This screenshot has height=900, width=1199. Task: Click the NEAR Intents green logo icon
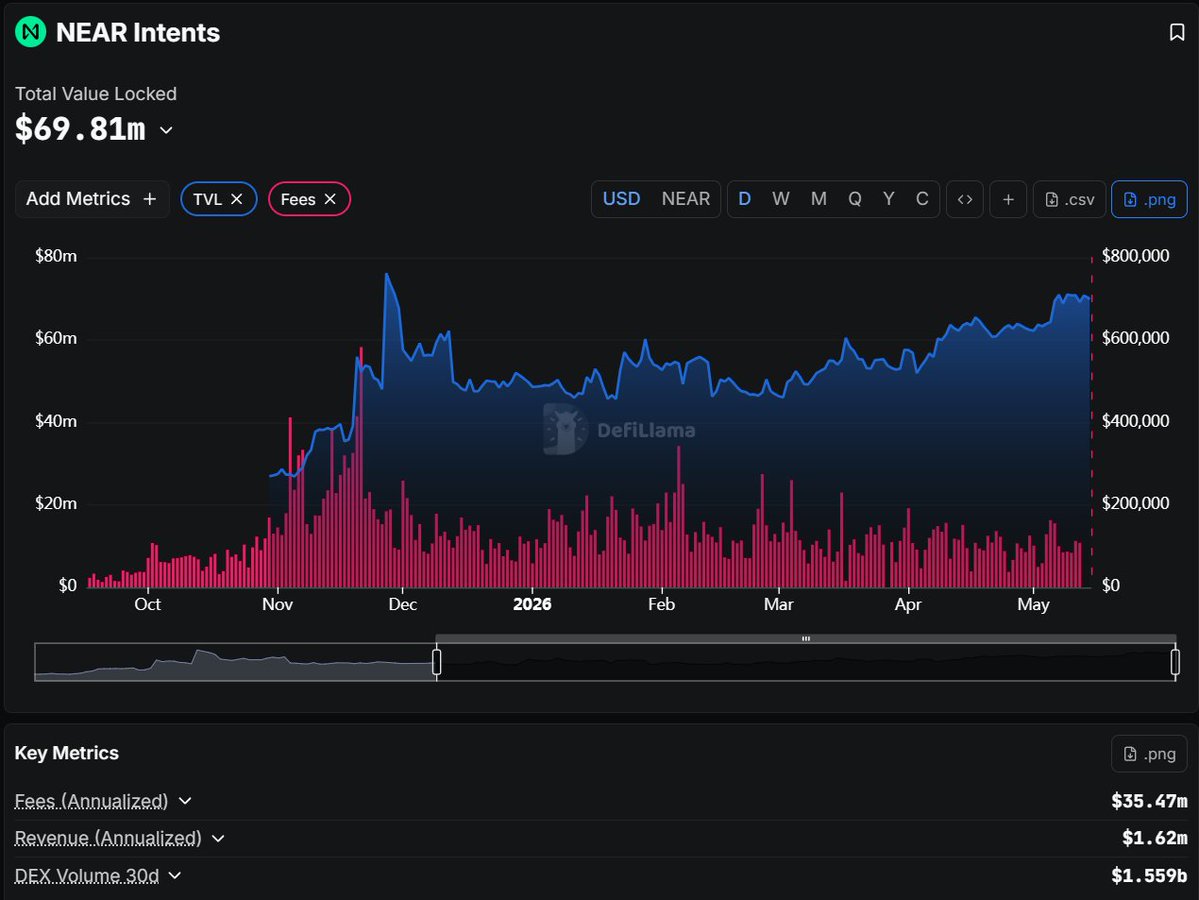click(31, 32)
